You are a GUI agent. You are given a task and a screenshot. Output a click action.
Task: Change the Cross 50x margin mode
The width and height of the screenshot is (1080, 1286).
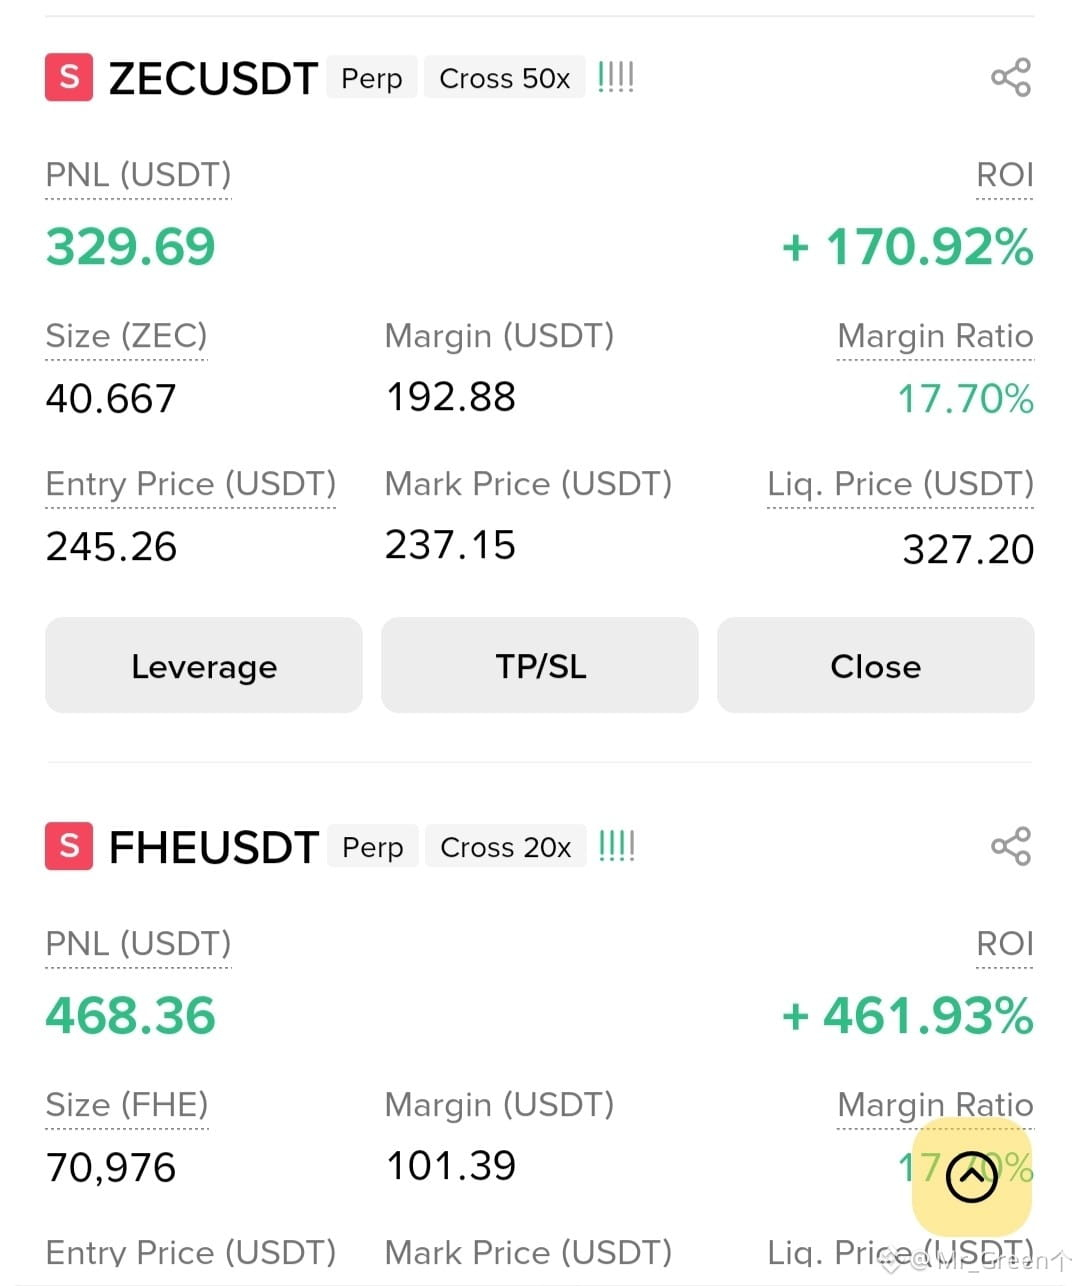click(x=505, y=78)
